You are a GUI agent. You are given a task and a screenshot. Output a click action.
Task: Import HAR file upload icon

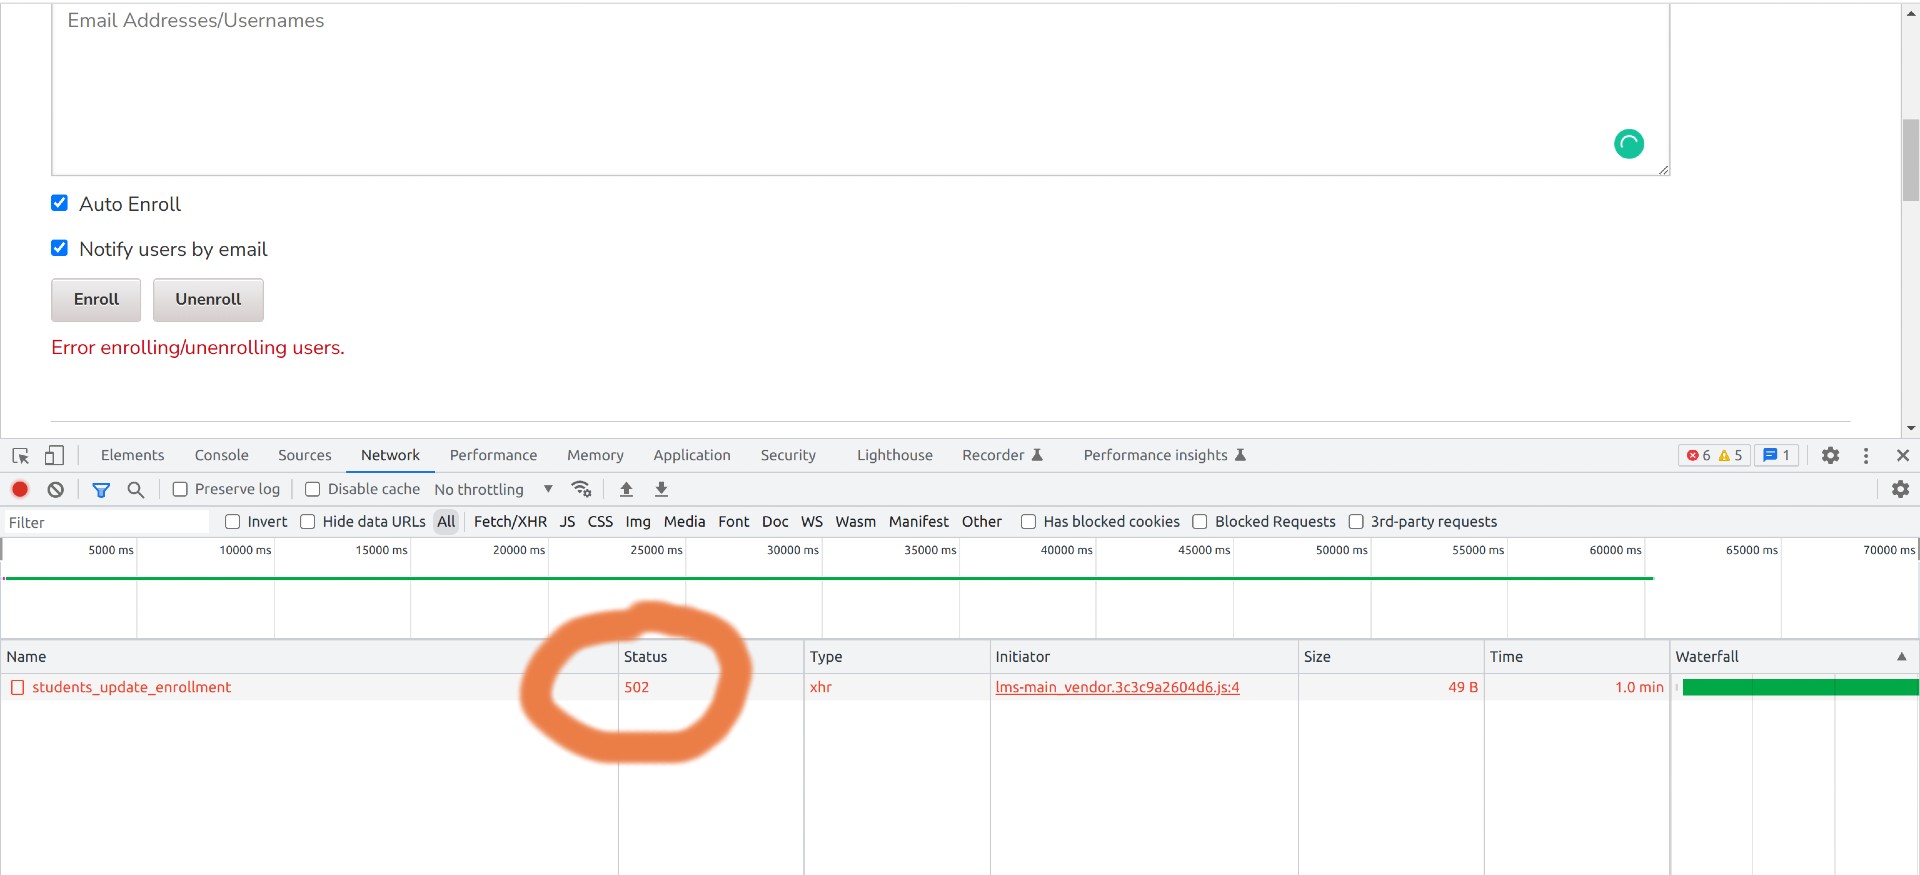(x=626, y=489)
